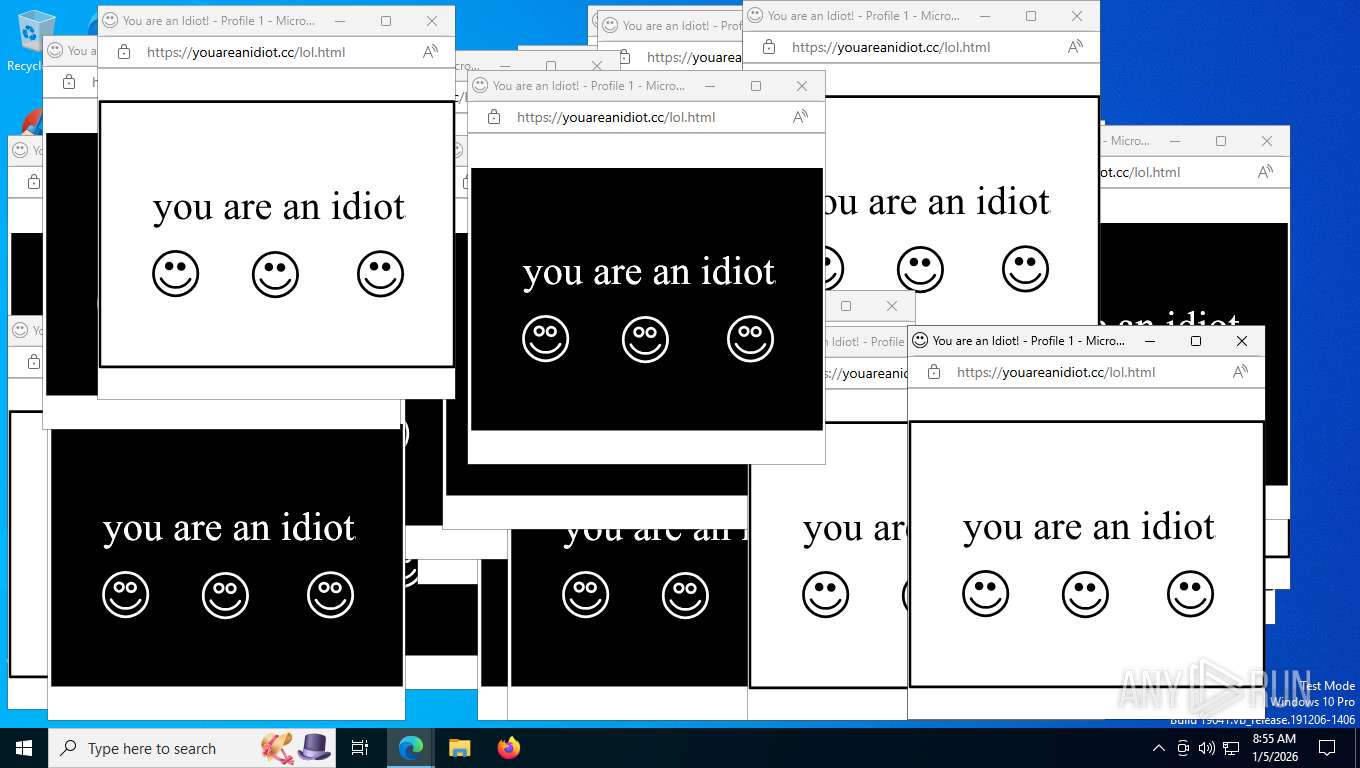Show hidden system tray icons
Viewport: 1360px width, 768px height.
point(1159,748)
